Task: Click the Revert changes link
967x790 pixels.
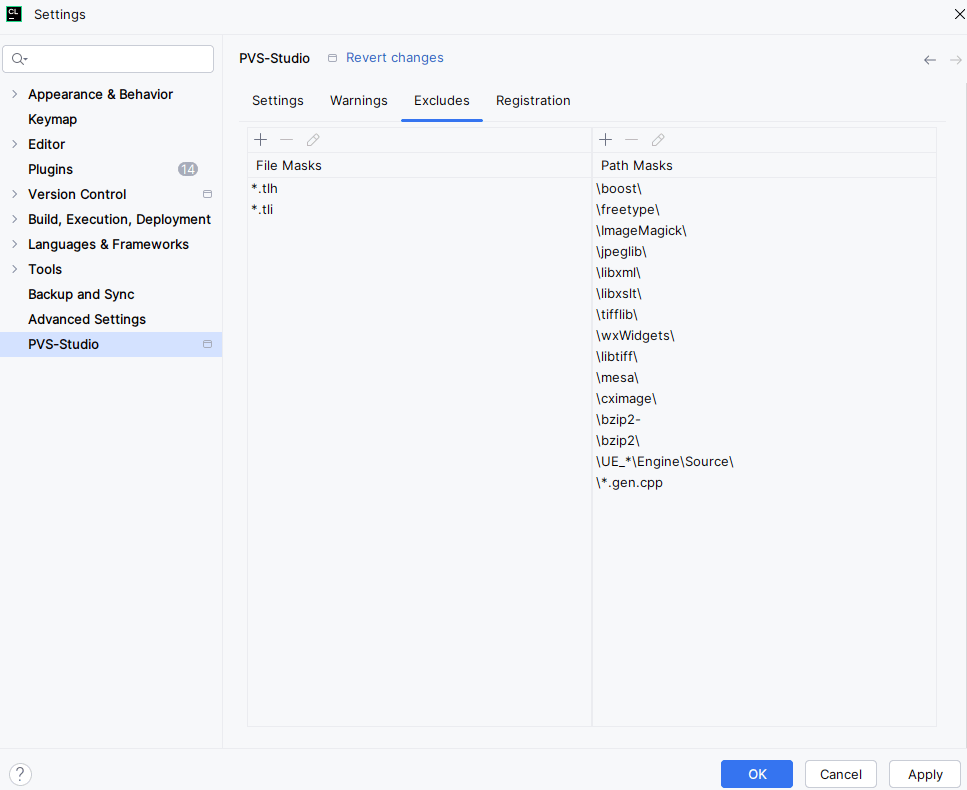Action: click(394, 58)
